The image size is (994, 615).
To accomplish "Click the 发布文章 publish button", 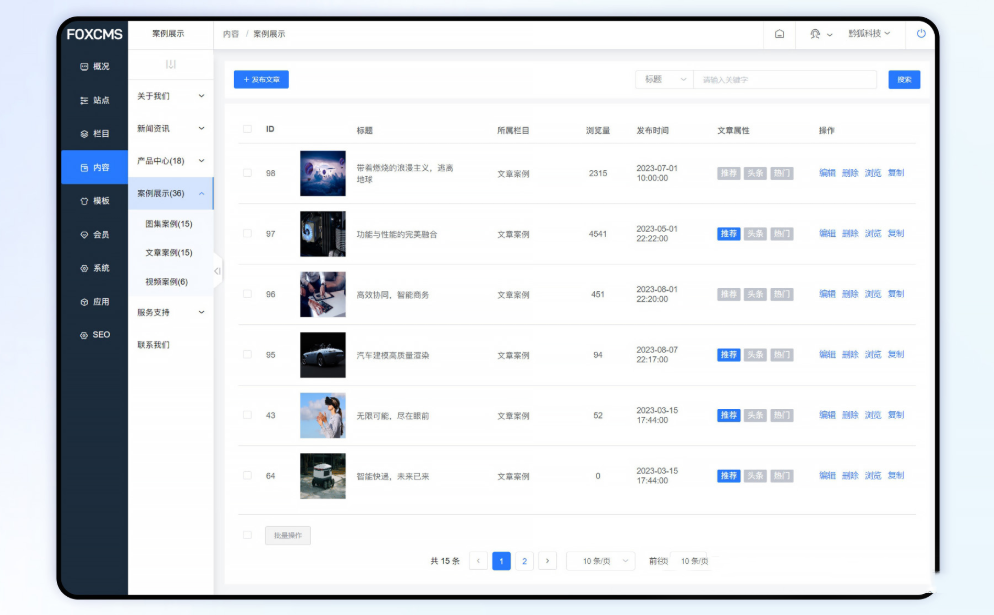I will (x=261, y=79).
